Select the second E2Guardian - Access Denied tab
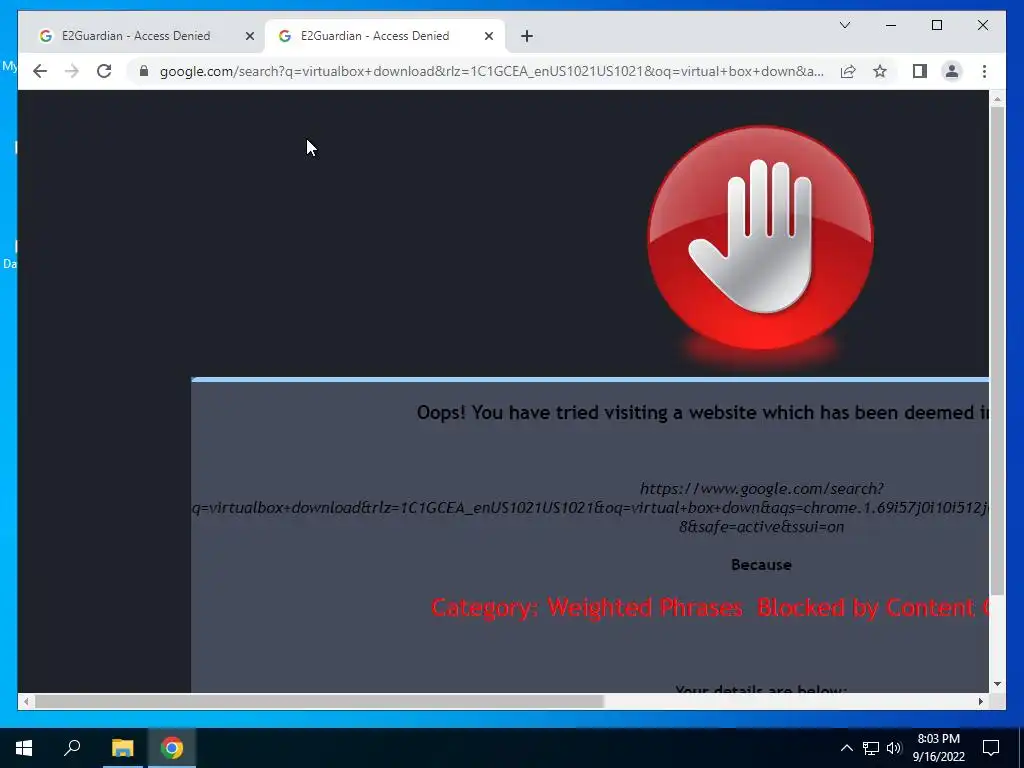This screenshot has height=768, width=1024. 385,37
